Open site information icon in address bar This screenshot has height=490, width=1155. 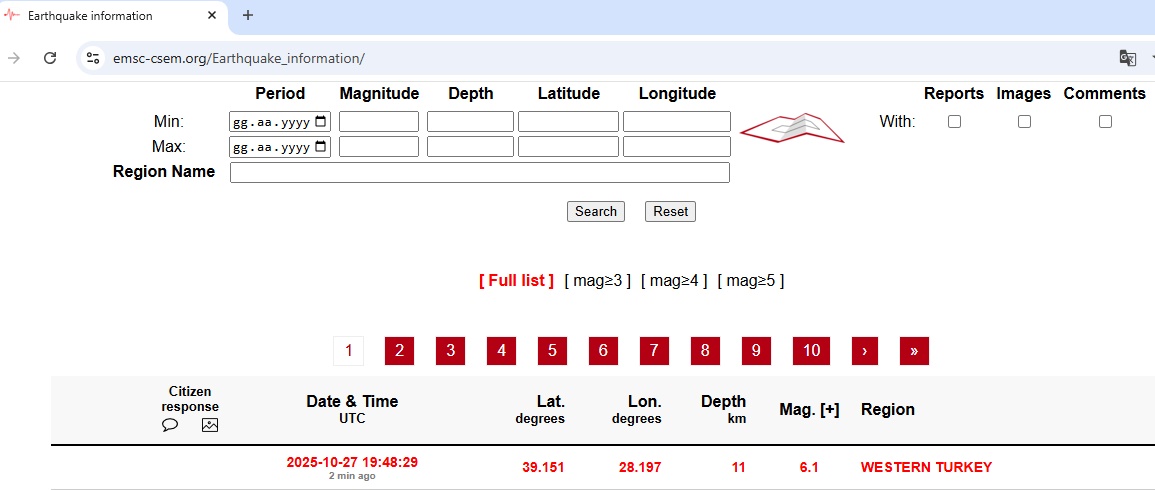92,58
